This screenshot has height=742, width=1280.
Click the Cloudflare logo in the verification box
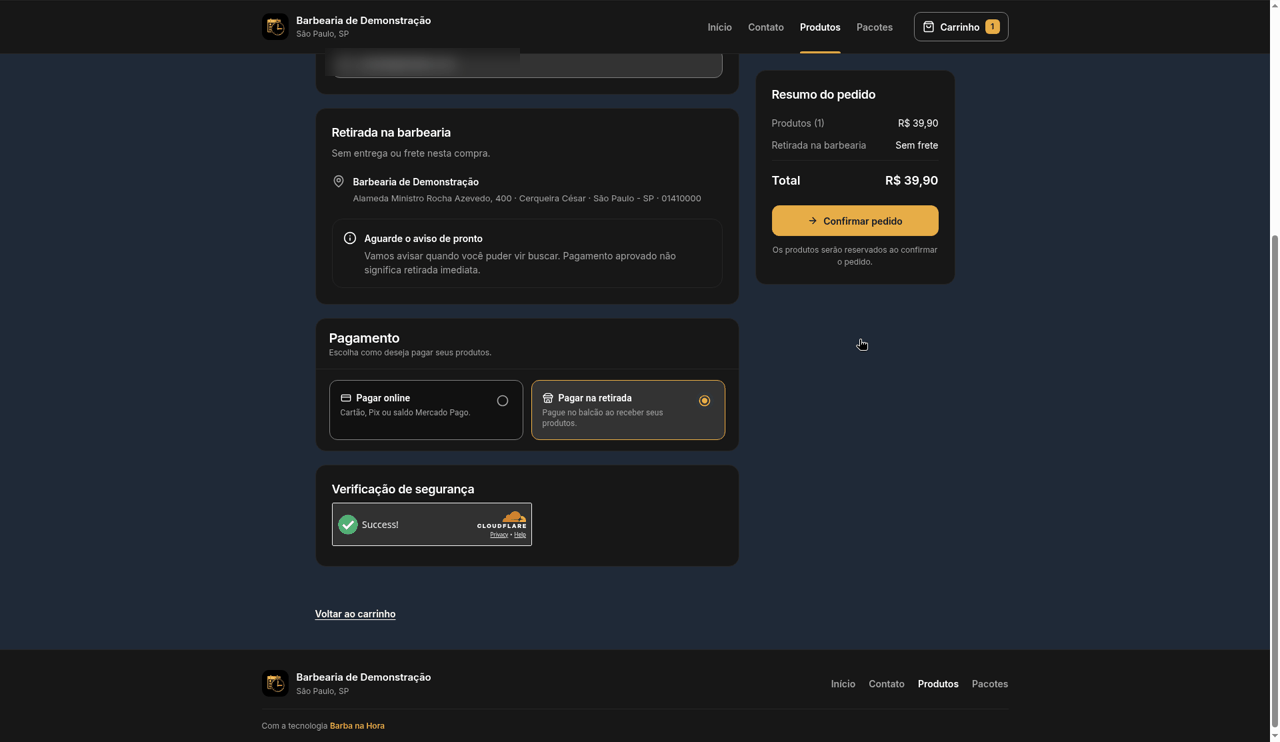point(502,519)
